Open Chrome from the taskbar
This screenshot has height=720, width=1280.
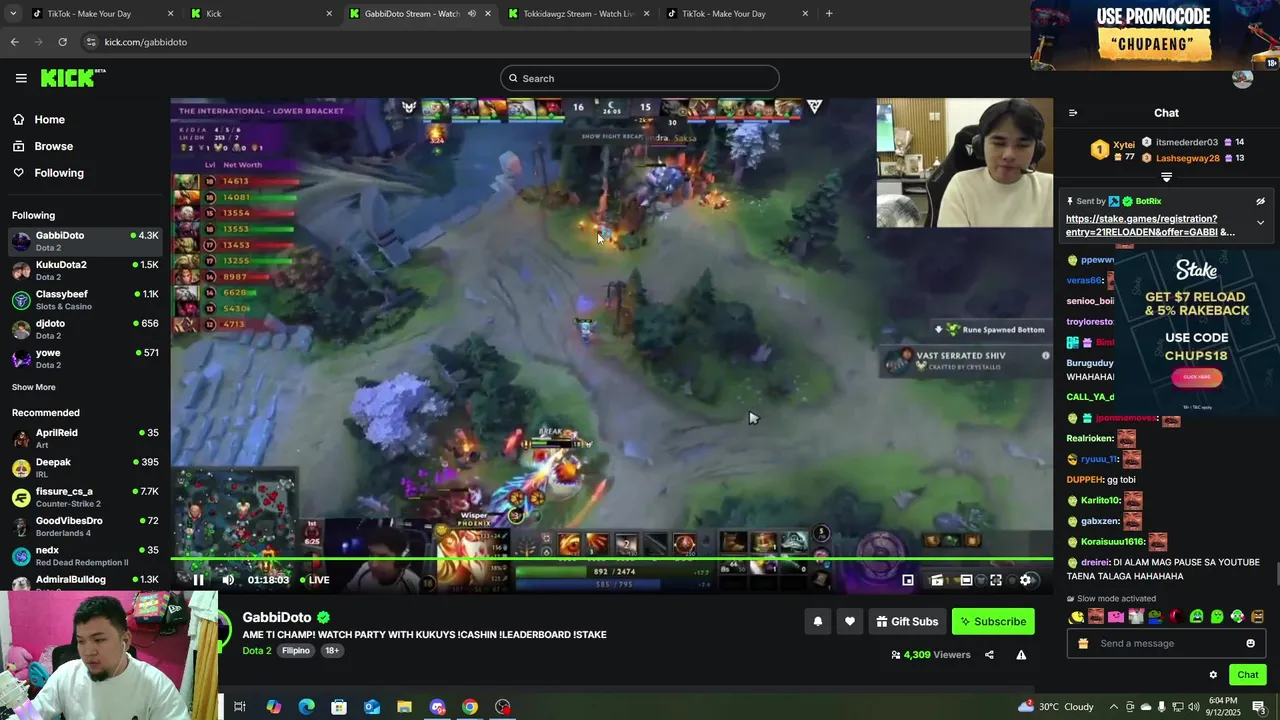click(470, 707)
